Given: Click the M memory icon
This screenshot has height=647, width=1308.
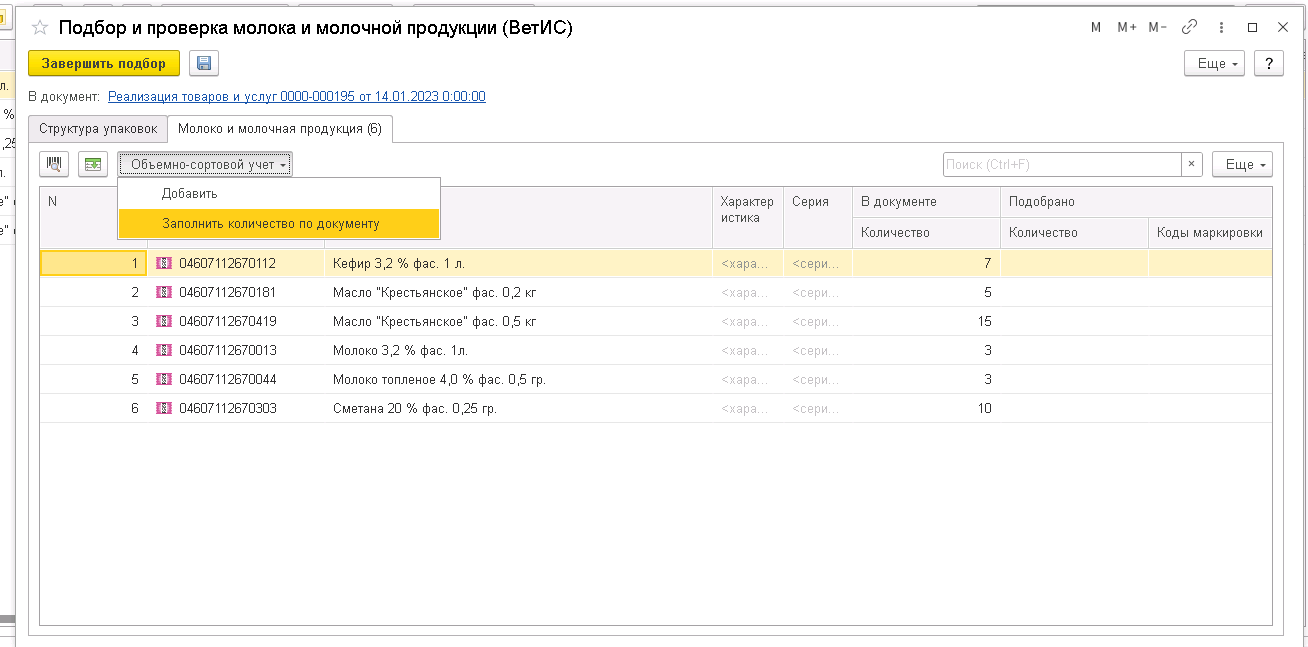Looking at the screenshot, I should pyautogui.click(x=1096, y=27).
